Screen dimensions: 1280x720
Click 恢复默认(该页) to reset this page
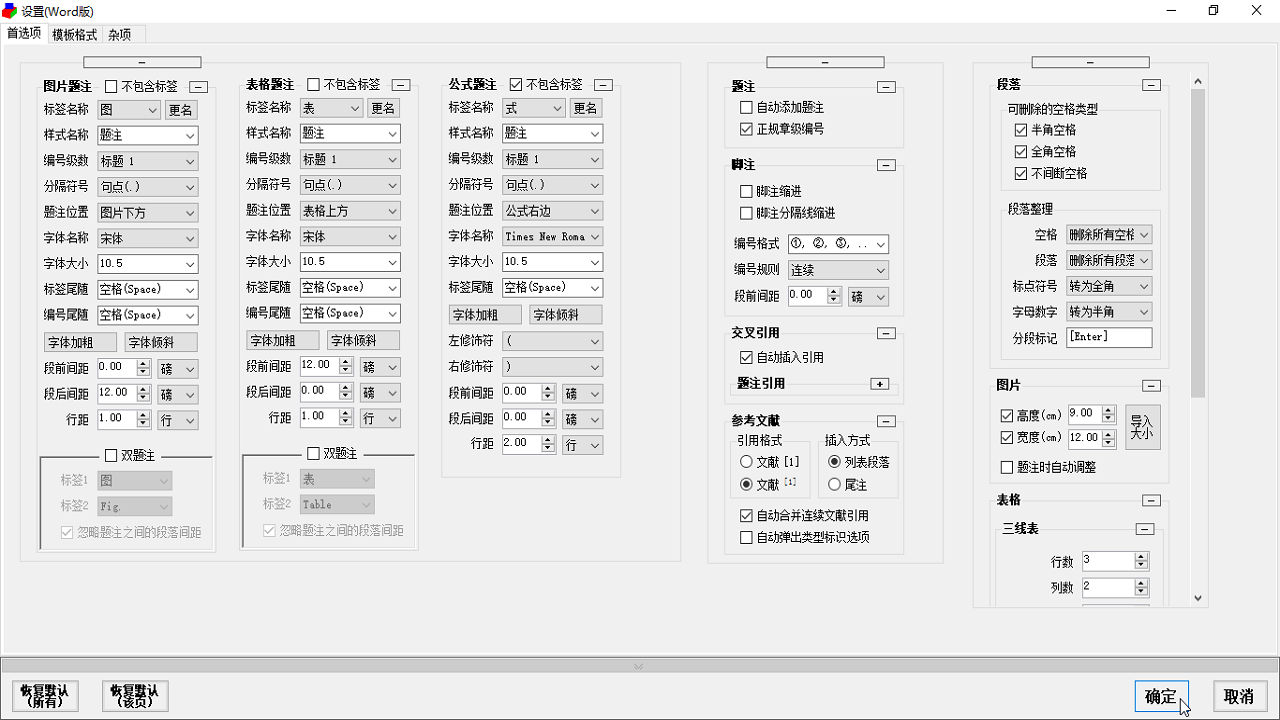pos(134,697)
